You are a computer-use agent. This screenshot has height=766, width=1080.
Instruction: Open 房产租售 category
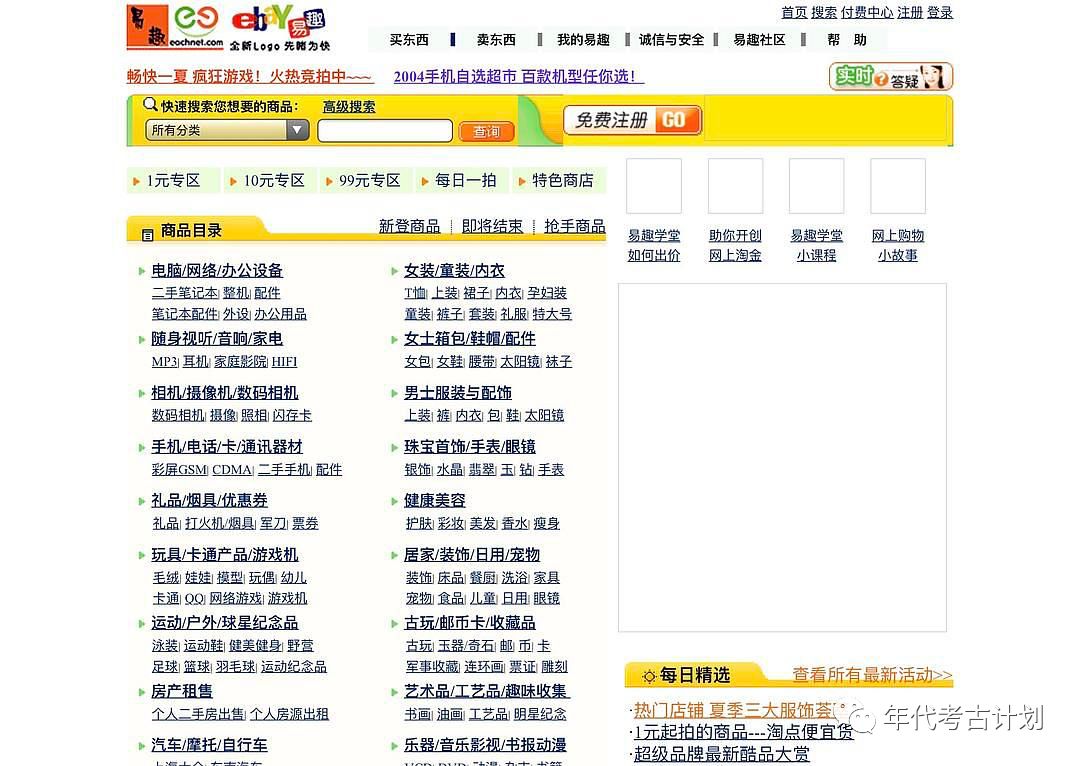click(182, 691)
